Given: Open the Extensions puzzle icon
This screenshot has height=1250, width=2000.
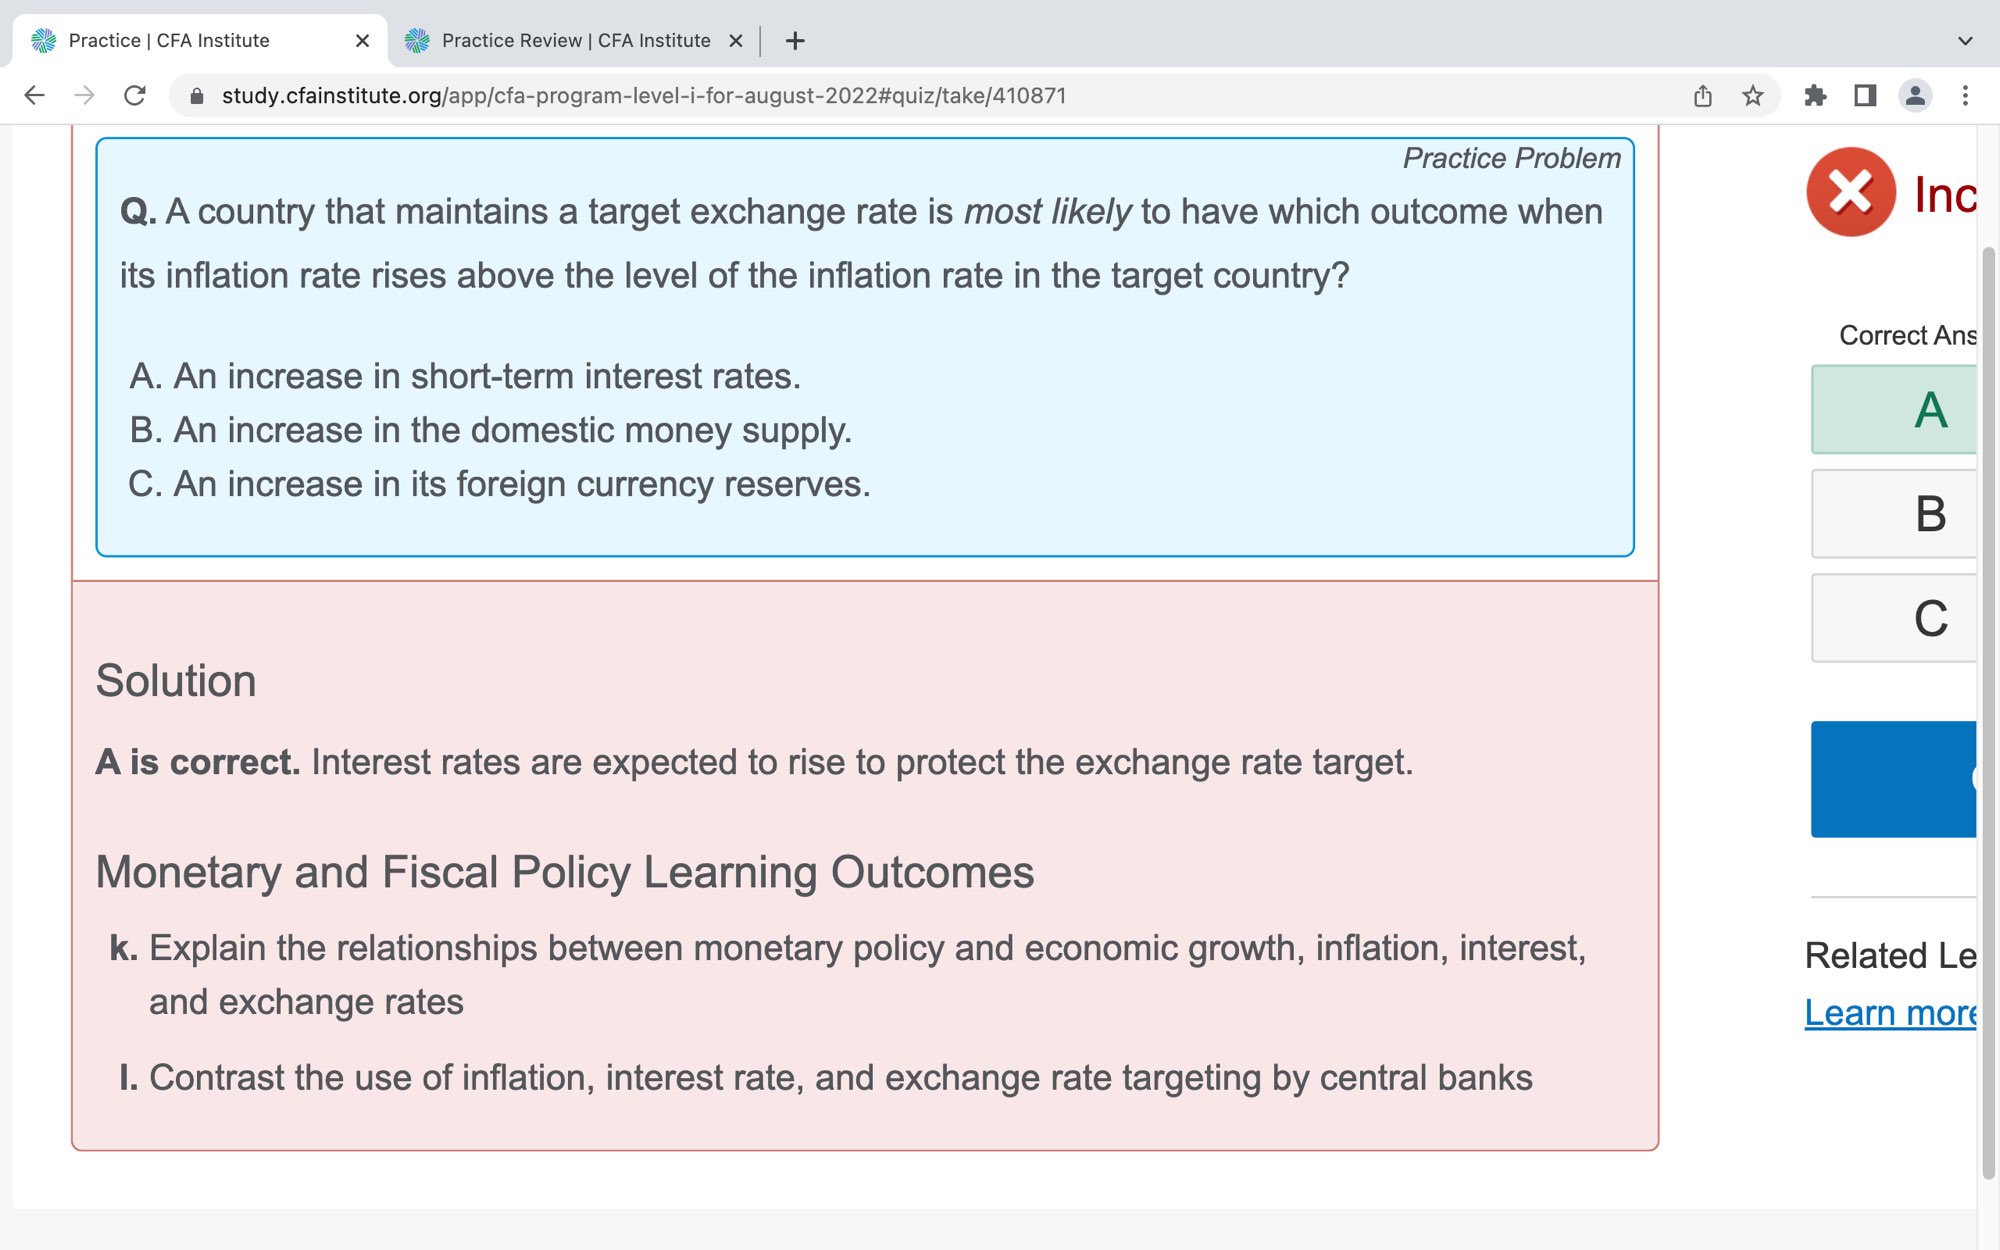Looking at the screenshot, I should (1815, 96).
